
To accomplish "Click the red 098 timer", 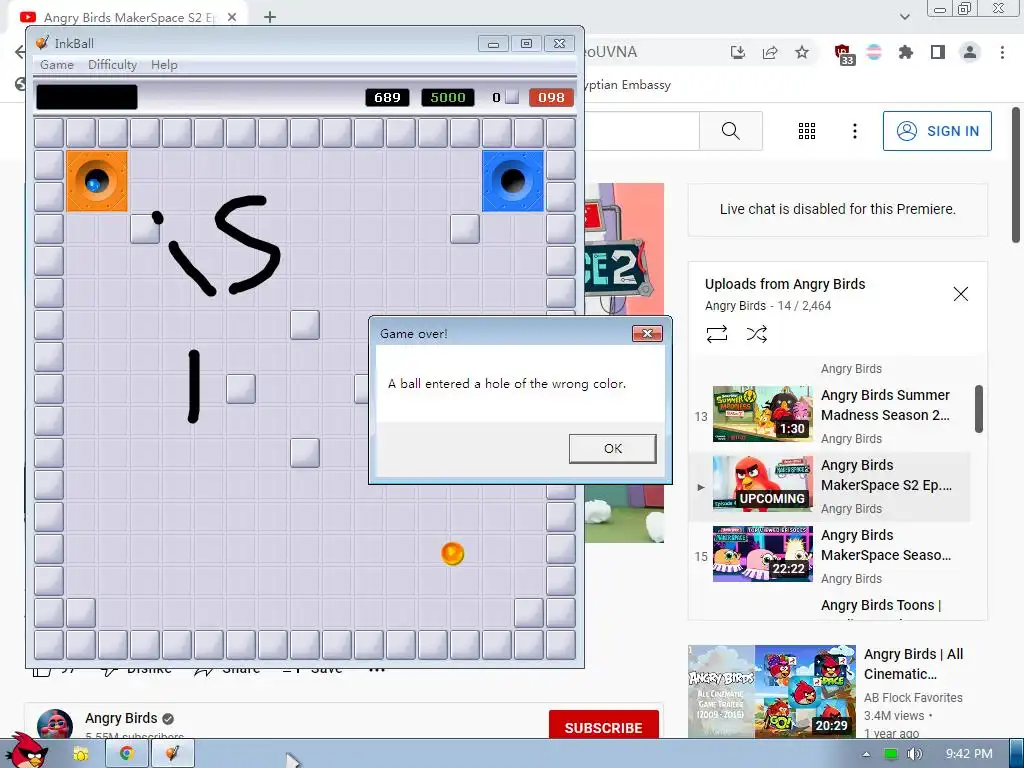I will (551, 97).
